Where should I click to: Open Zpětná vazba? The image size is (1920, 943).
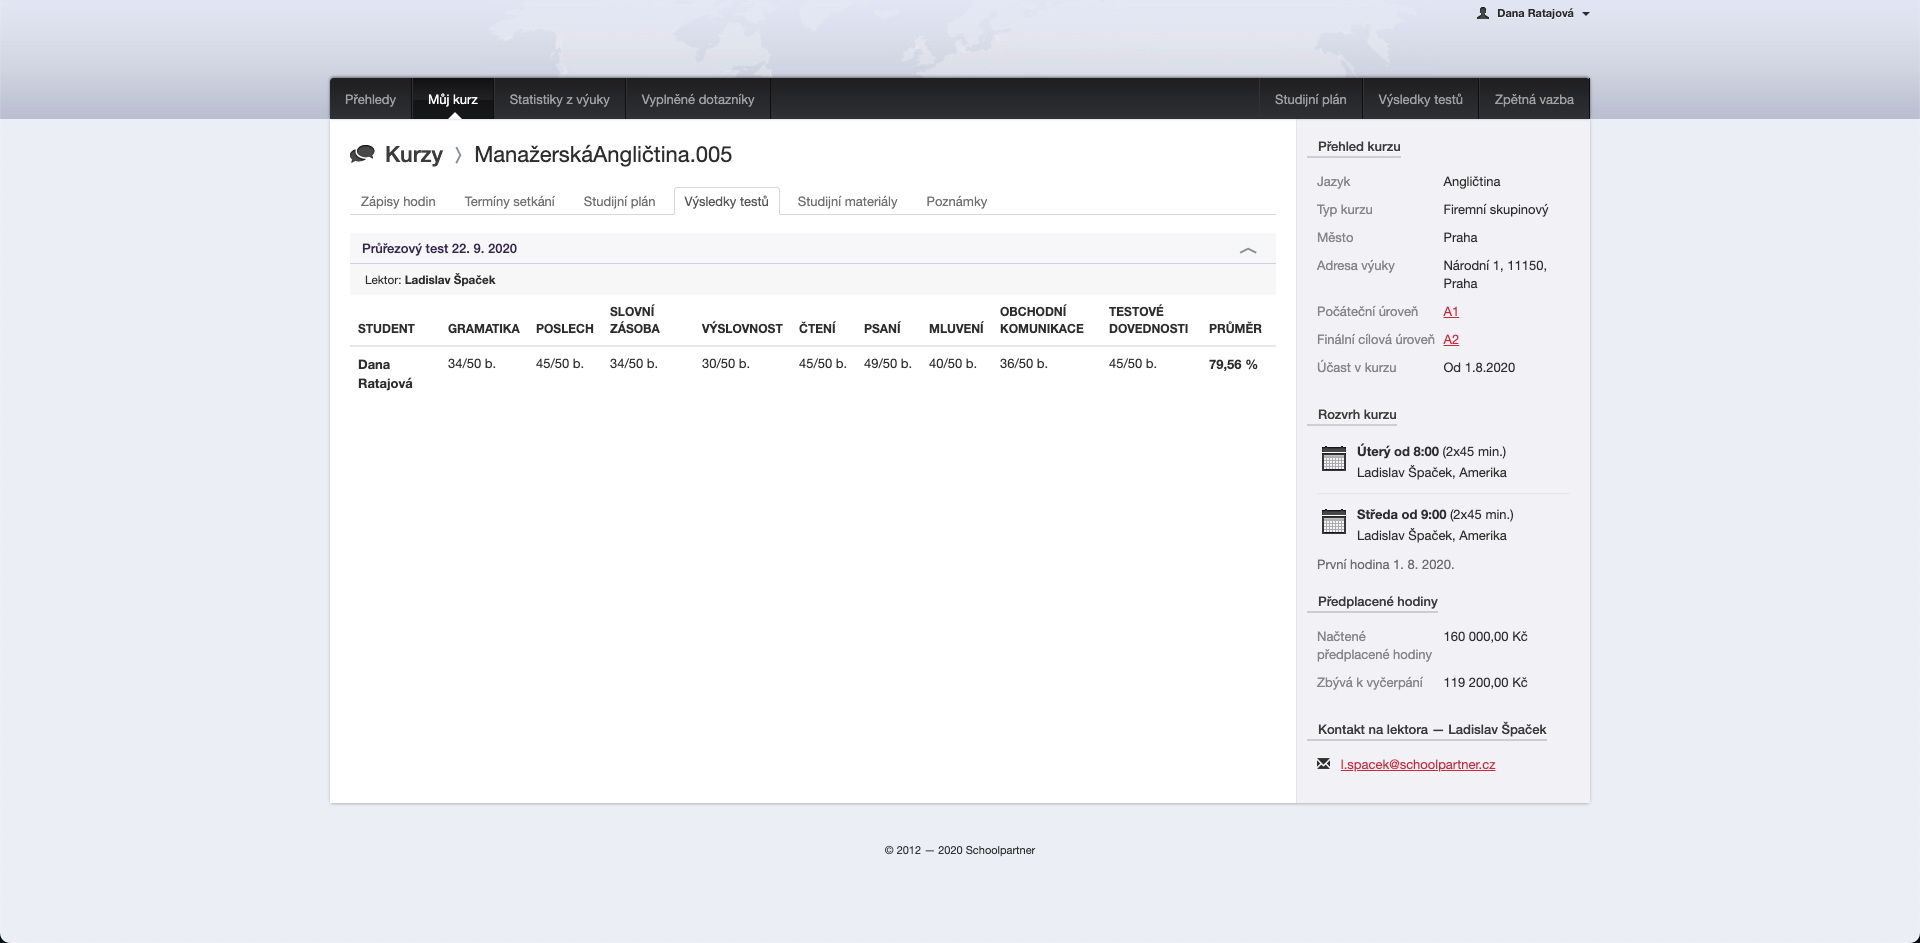point(1534,99)
